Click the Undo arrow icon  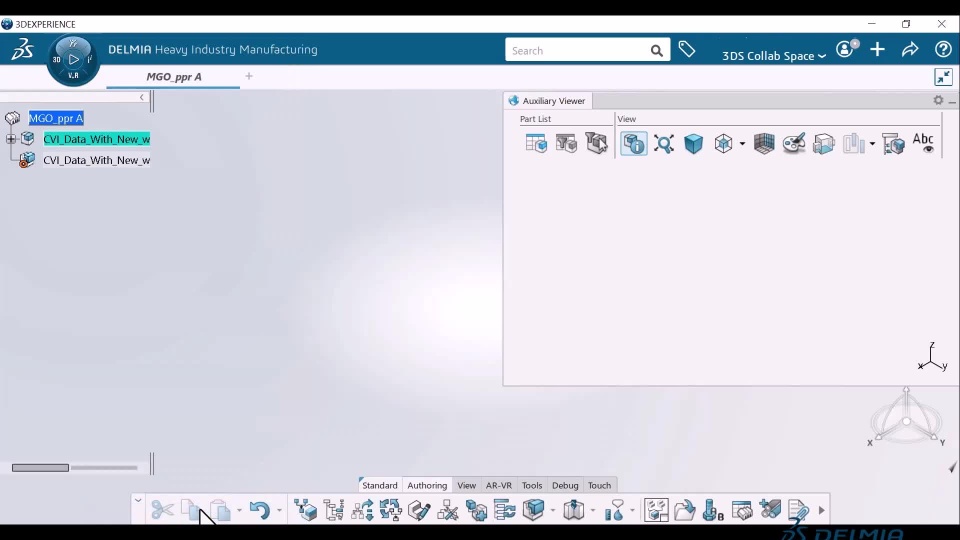point(260,509)
